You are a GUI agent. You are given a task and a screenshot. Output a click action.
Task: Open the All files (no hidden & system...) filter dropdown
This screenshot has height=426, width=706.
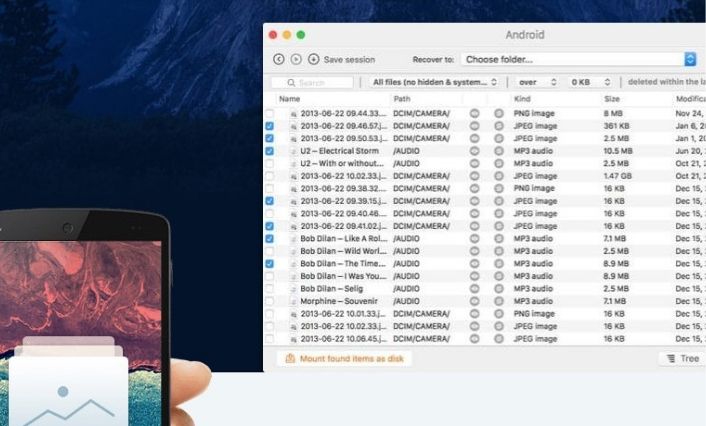coord(434,82)
